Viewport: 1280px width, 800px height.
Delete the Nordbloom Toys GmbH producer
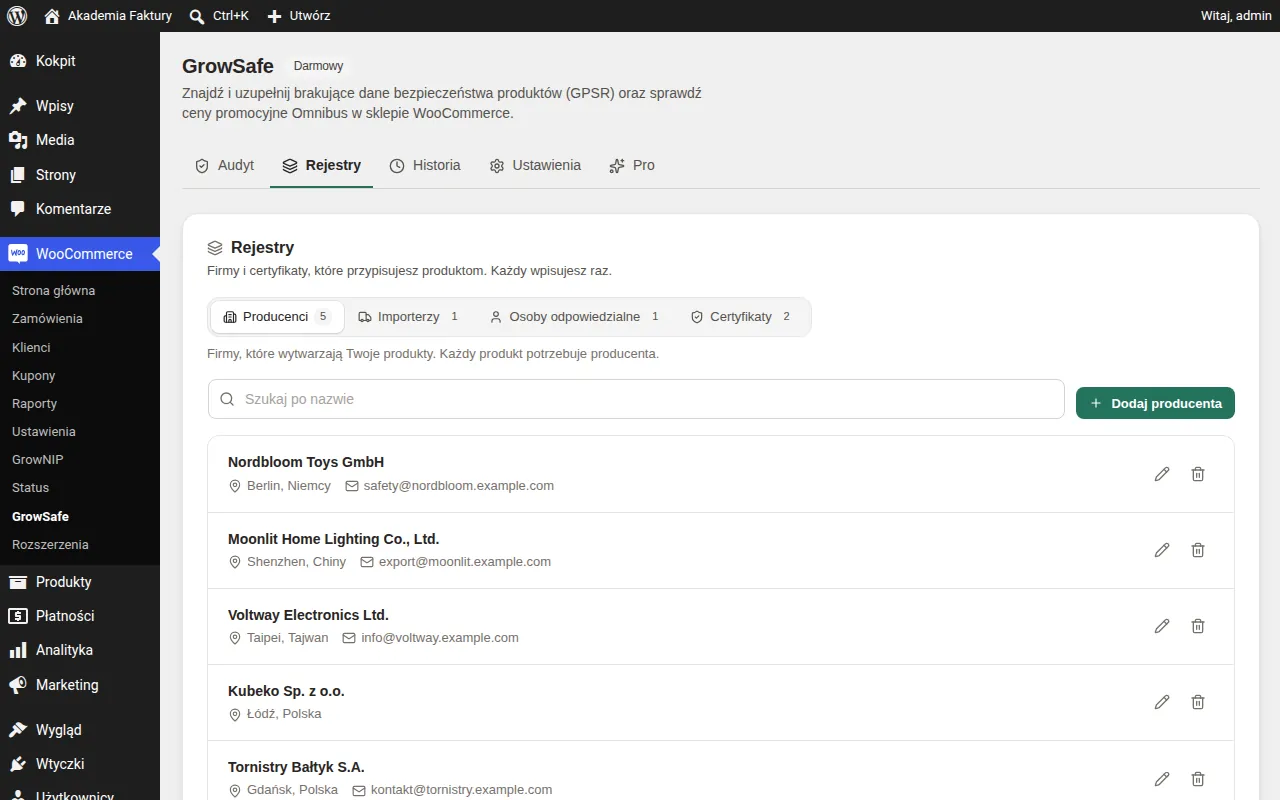1198,474
